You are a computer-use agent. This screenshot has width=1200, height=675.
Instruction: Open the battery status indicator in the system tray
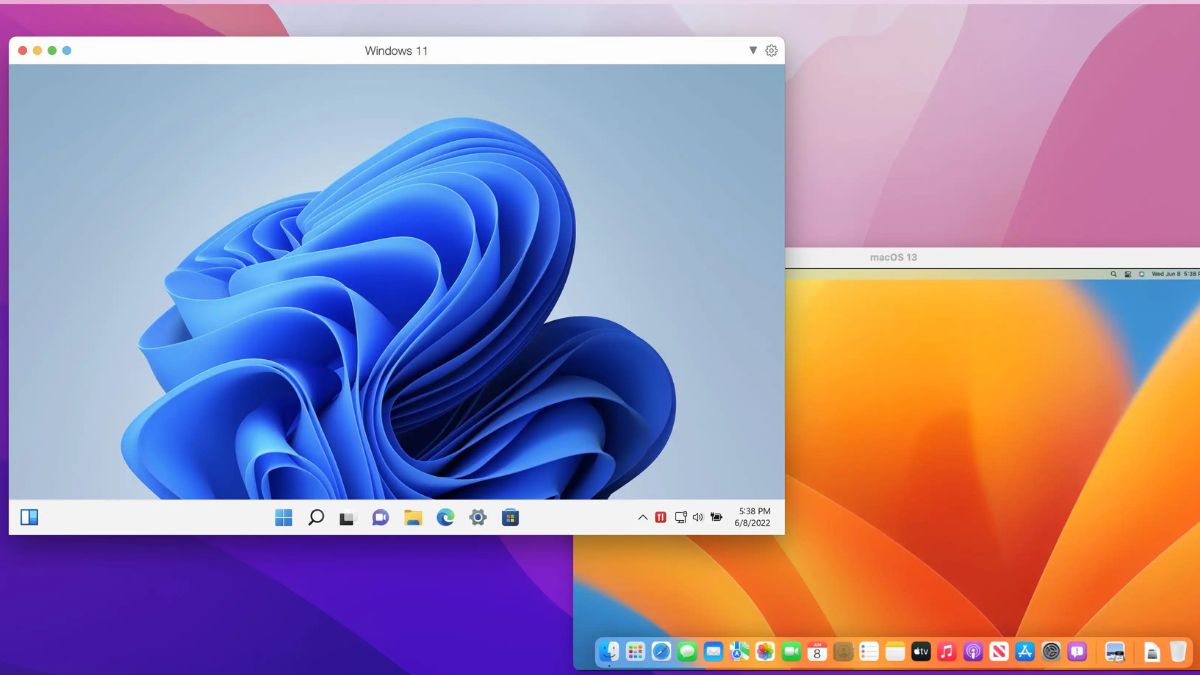(716, 517)
